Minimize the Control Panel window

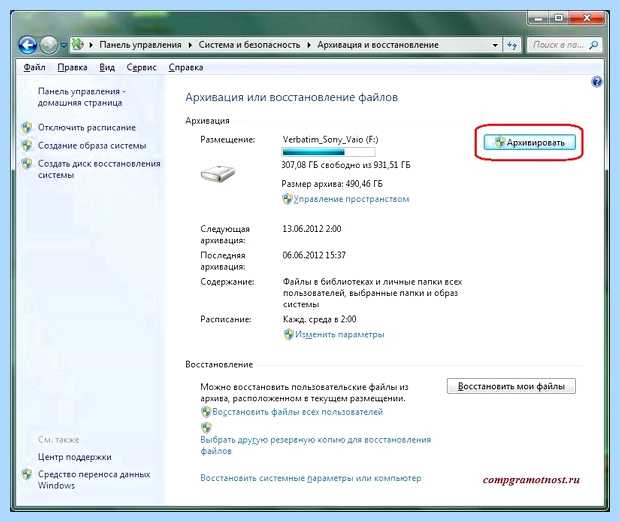click(539, 18)
